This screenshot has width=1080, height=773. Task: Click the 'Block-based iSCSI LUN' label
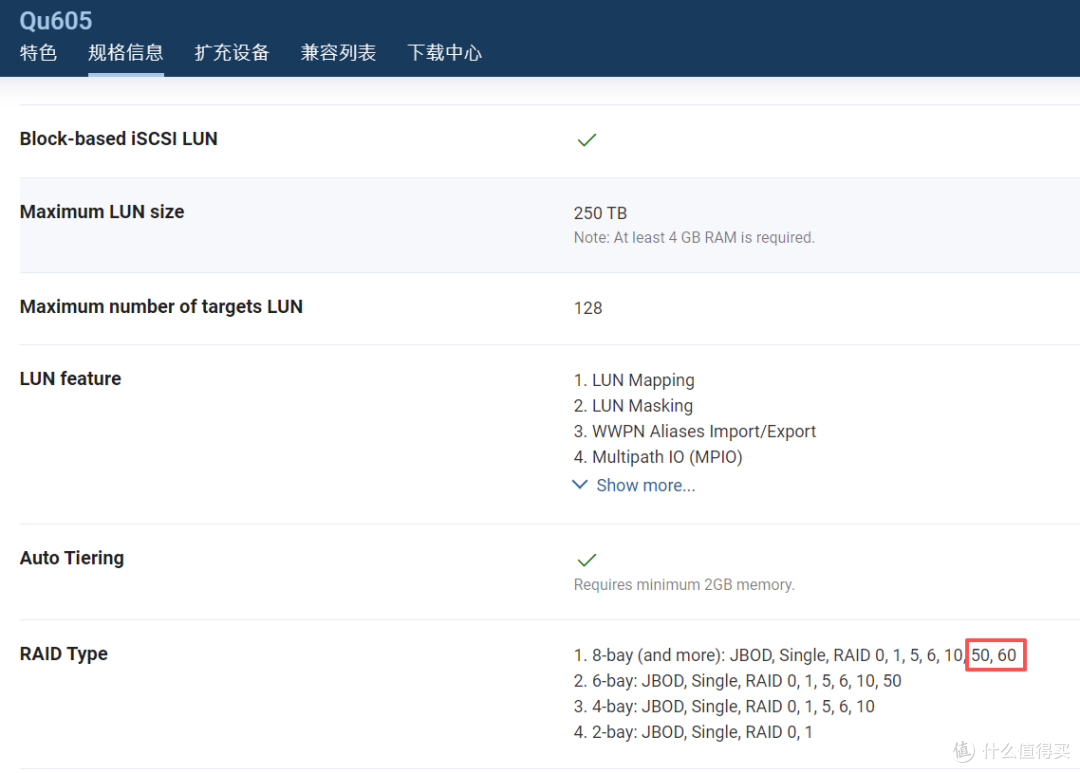118,138
